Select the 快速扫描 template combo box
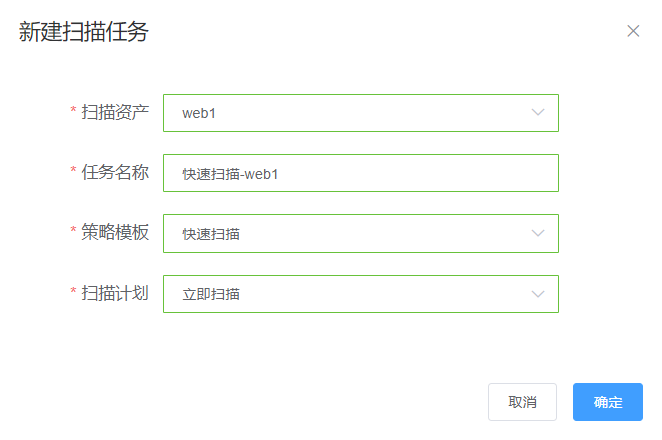Viewport: 662px width, 440px height. (340, 234)
